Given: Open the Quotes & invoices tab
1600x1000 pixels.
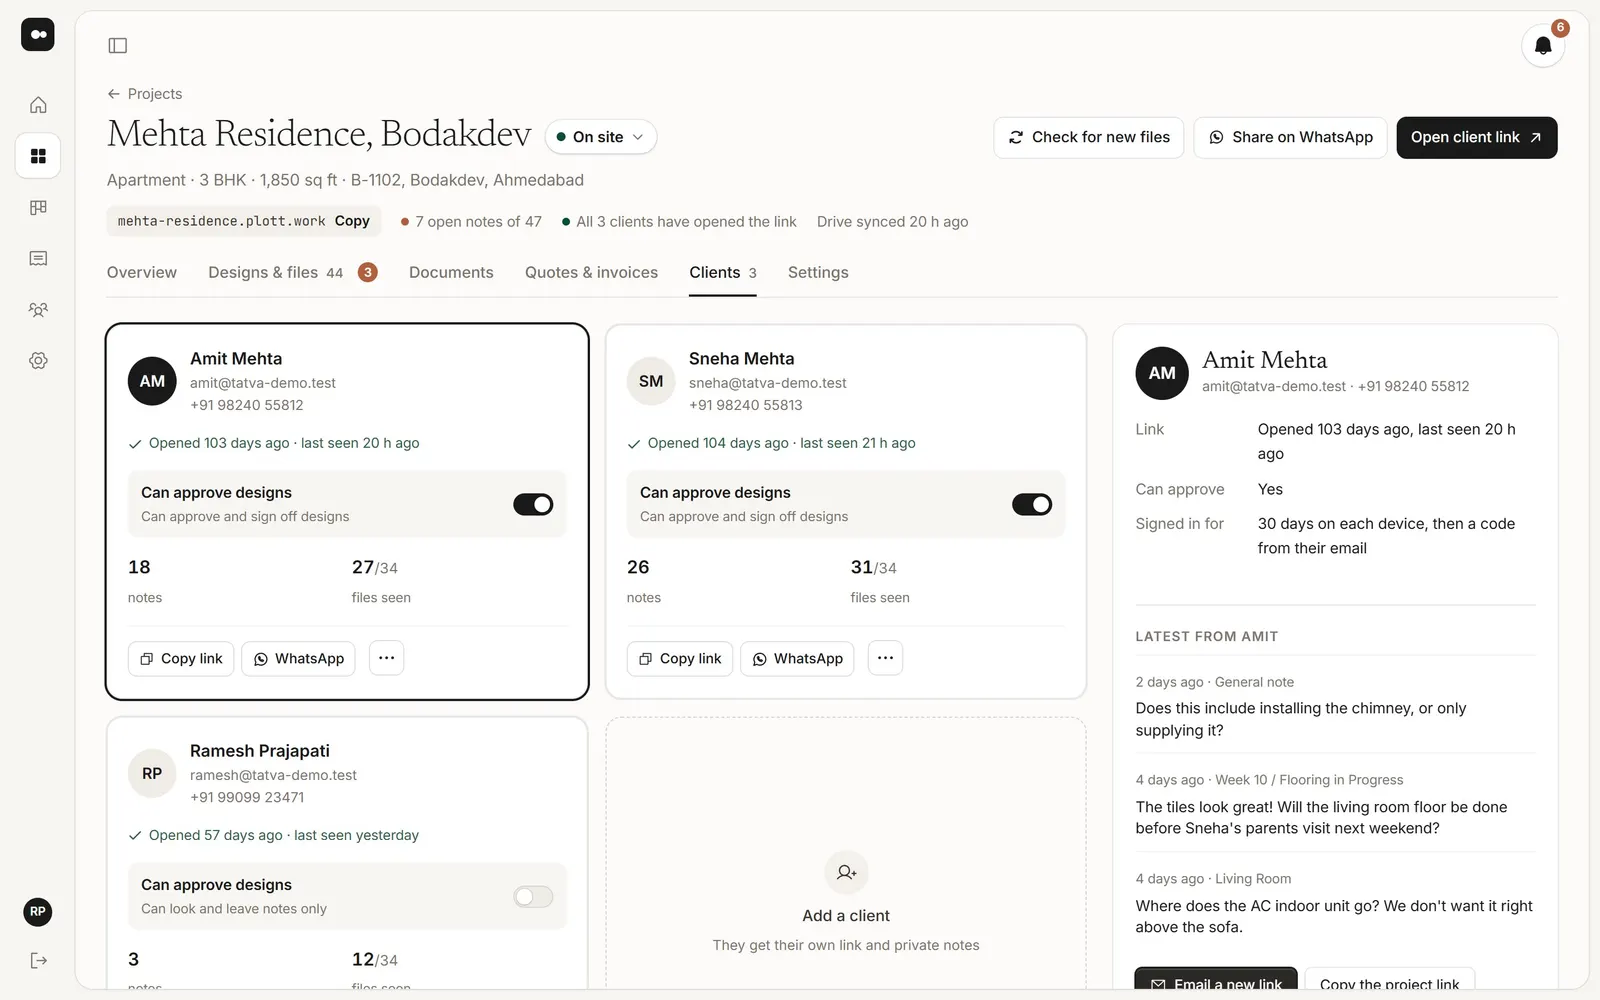Looking at the screenshot, I should (591, 272).
